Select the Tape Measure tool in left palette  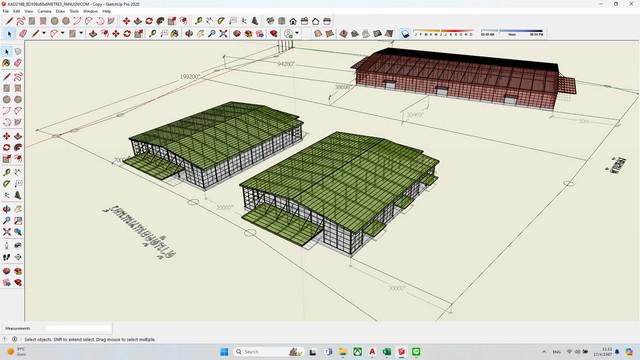point(7,172)
